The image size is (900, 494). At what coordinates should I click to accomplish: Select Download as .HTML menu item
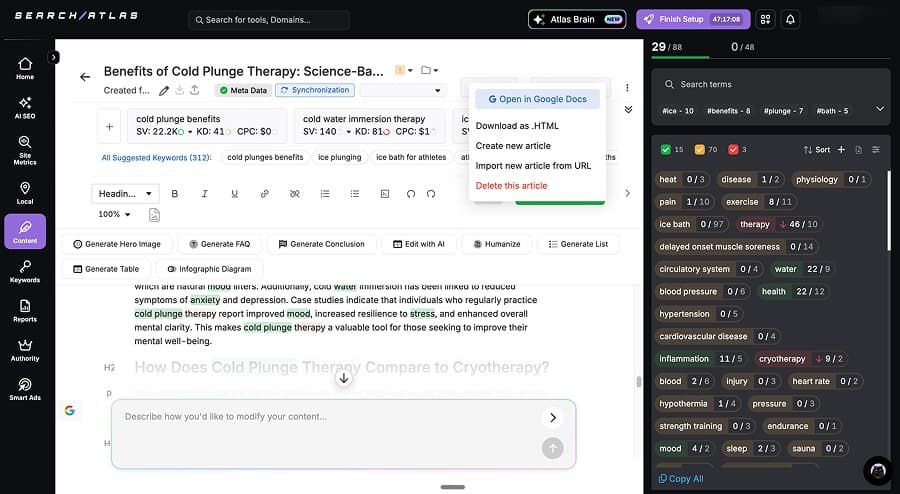[x=517, y=126]
